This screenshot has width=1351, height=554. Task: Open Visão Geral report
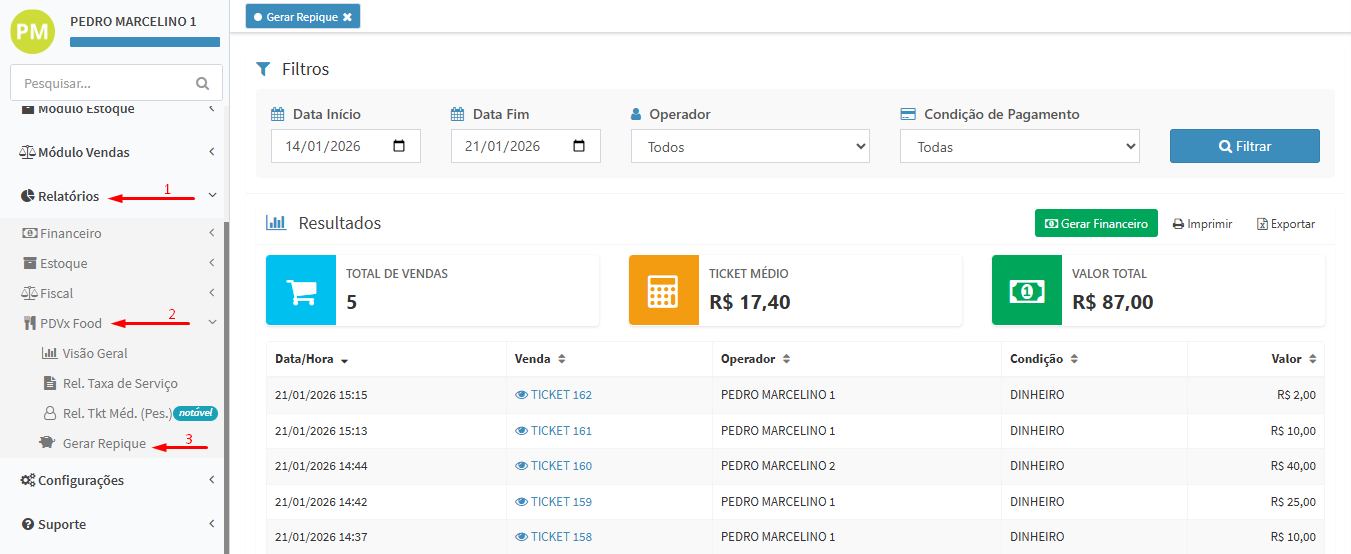[x=94, y=353]
